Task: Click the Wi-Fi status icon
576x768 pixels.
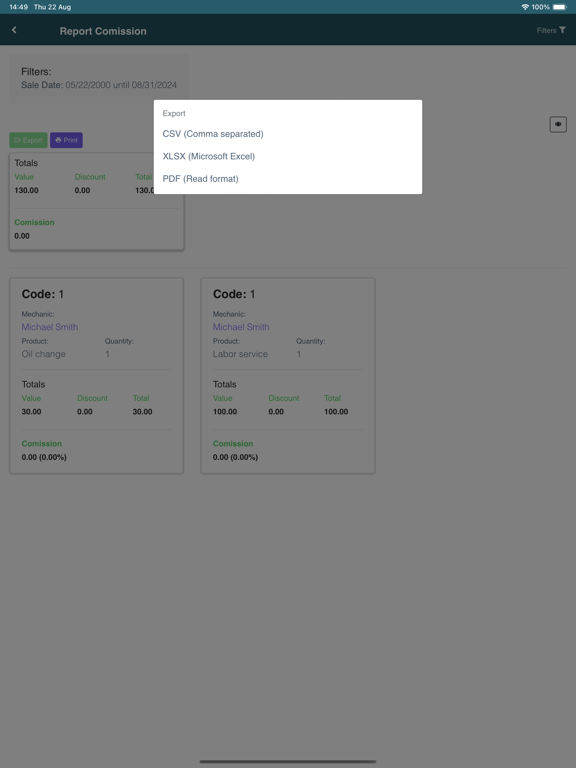Action: (525, 7)
